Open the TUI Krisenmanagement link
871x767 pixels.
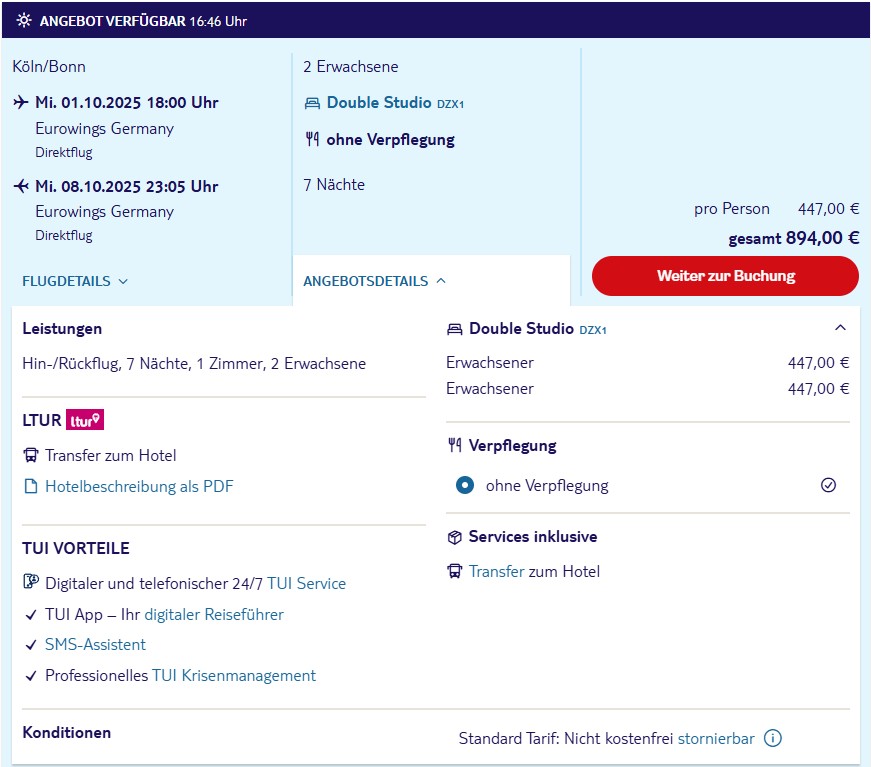pos(234,675)
